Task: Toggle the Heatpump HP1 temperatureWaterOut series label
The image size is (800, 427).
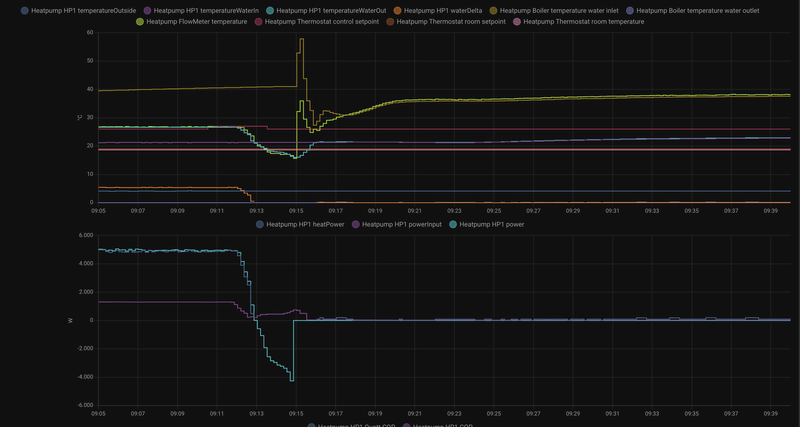Action: (x=331, y=10)
